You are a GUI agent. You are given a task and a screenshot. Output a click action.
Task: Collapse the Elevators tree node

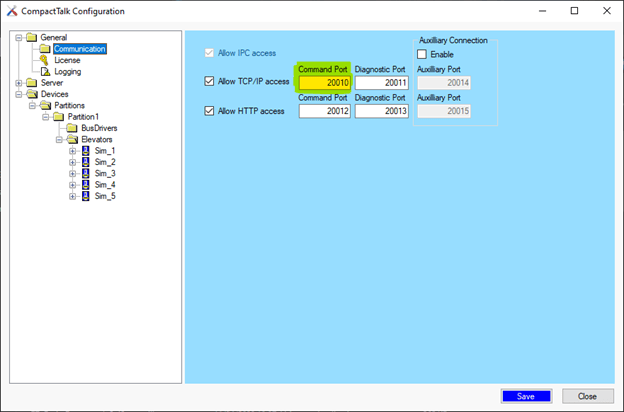coord(59,140)
